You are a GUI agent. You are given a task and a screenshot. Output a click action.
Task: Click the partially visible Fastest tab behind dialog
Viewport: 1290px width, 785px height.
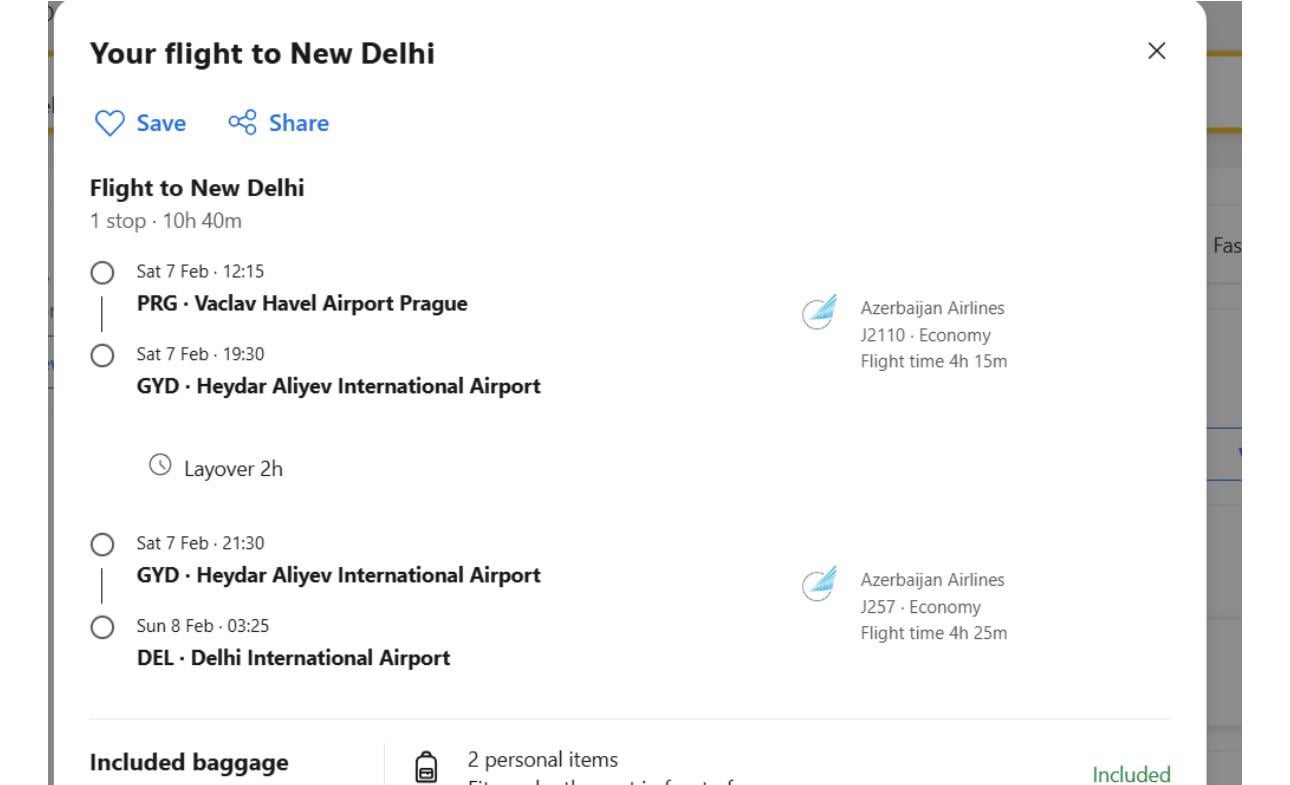tap(1226, 245)
